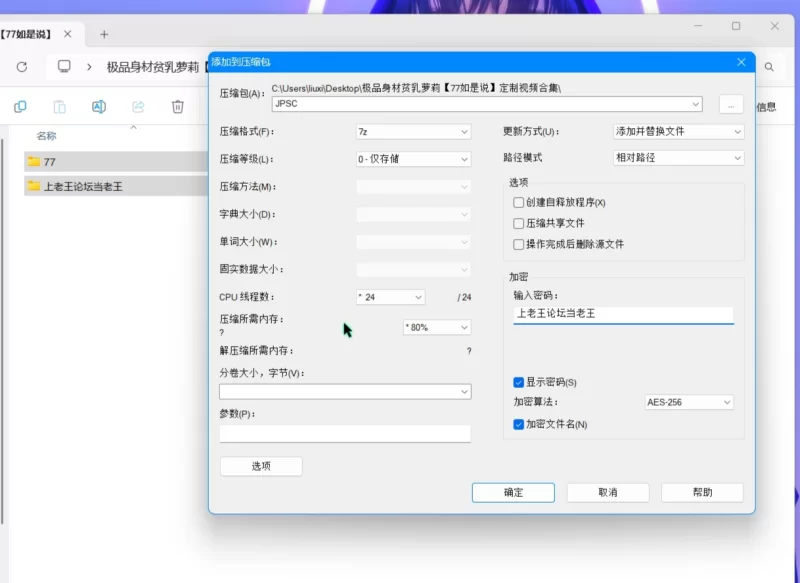The width and height of the screenshot is (800, 583).
Task: Close the 添加到压缩包 dialog
Action: (x=741, y=62)
